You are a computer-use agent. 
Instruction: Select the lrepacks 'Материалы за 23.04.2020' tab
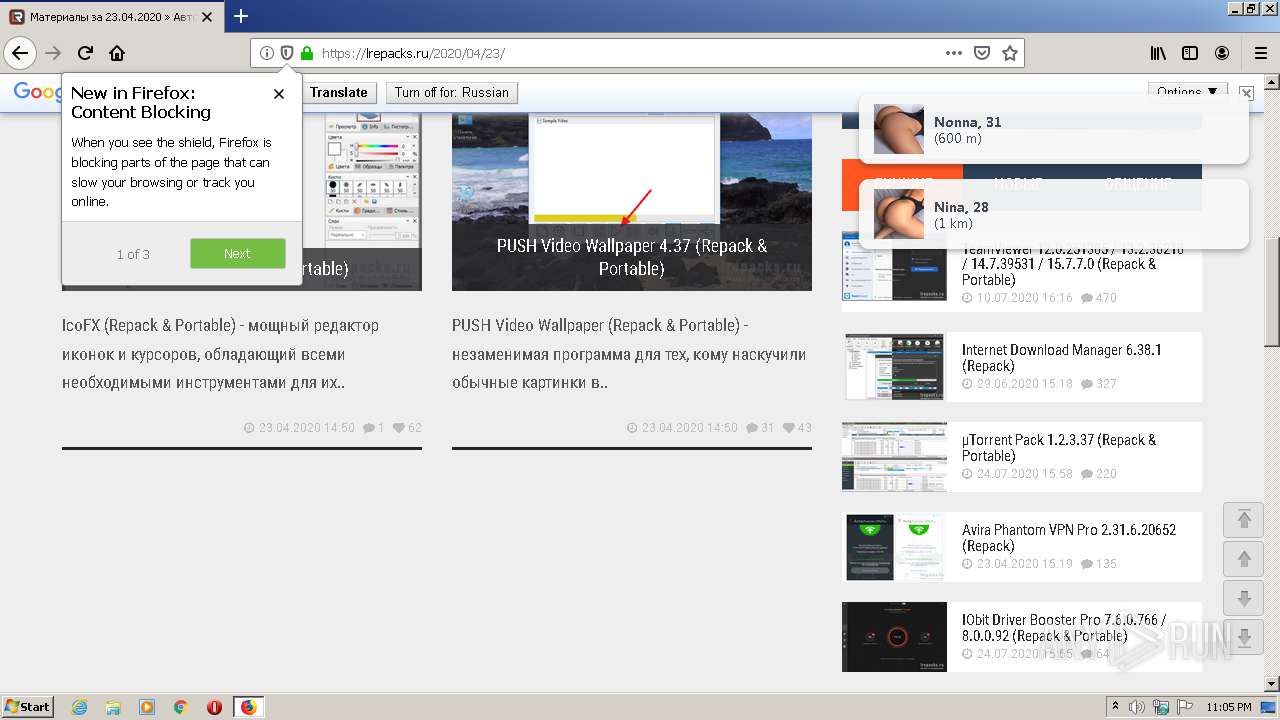pyautogui.click(x=113, y=17)
